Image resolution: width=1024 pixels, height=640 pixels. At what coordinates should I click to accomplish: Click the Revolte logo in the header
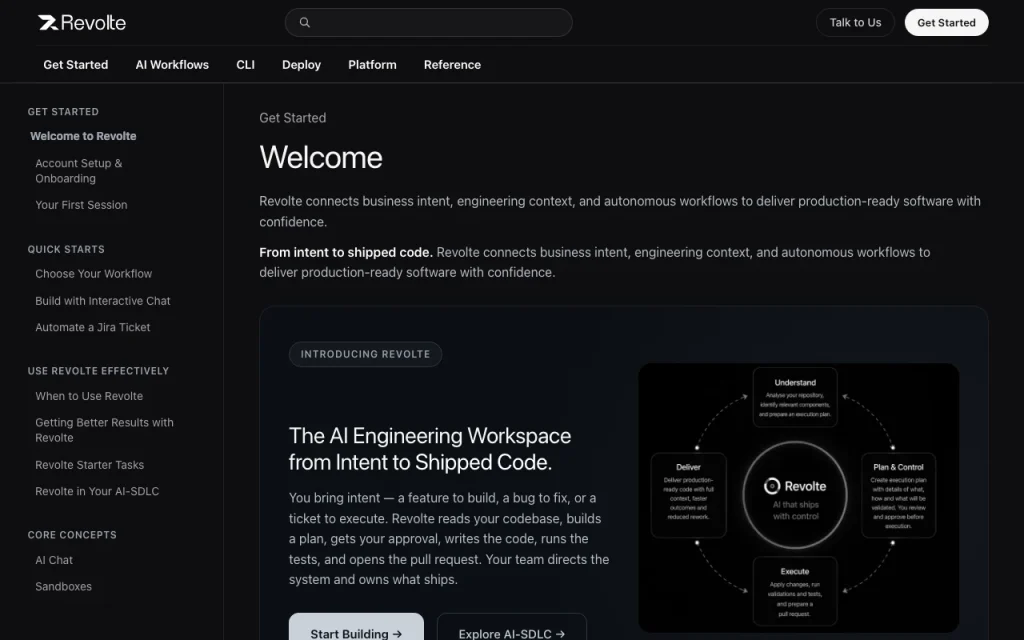(x=82, y=23)
